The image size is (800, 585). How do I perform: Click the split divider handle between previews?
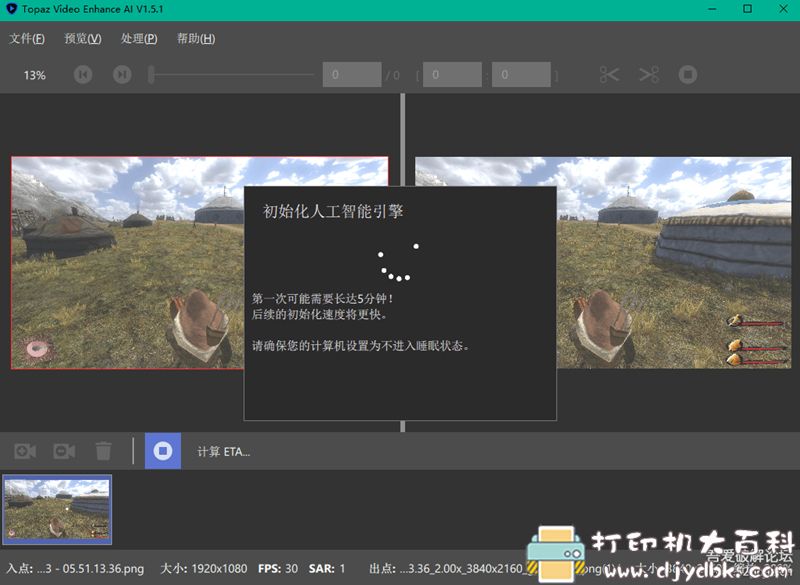(403, 139)
